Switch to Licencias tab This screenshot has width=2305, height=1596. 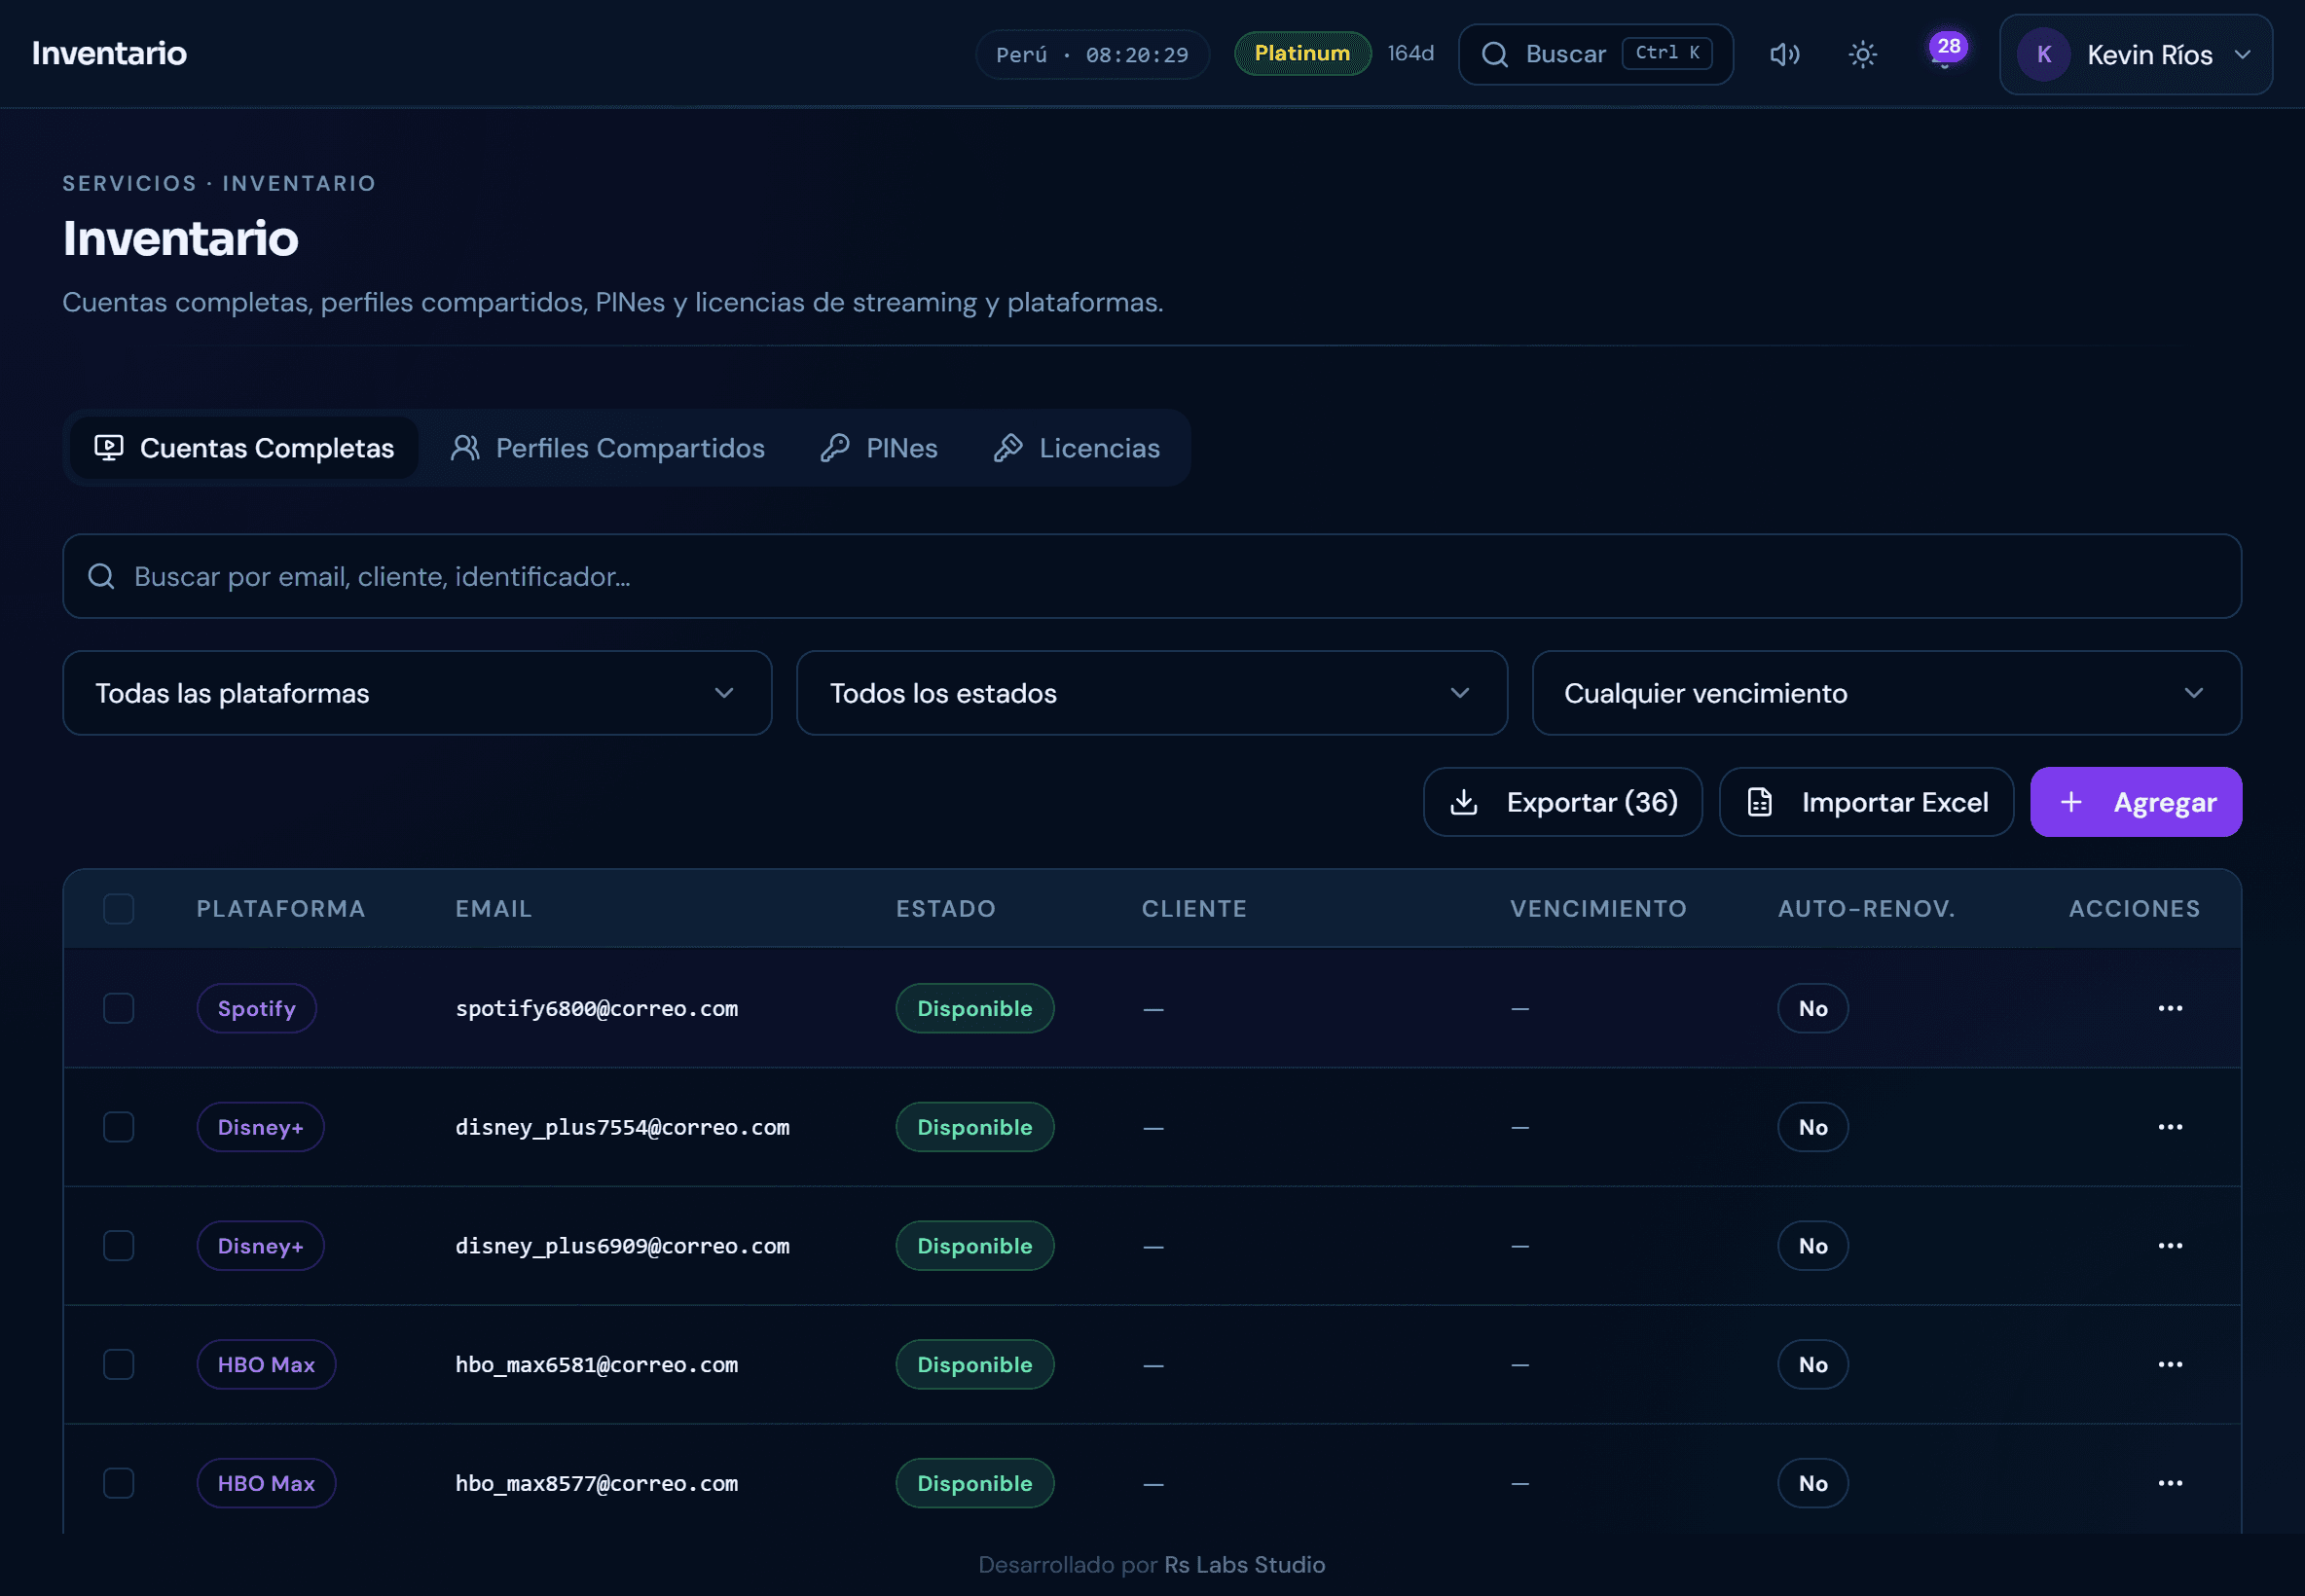click(1077, 447)
